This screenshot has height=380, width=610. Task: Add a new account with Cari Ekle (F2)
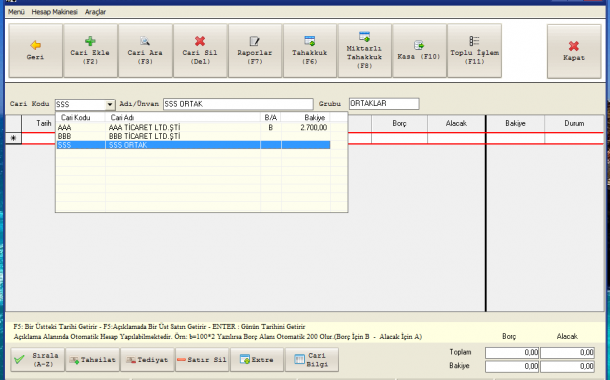[90, 51]
